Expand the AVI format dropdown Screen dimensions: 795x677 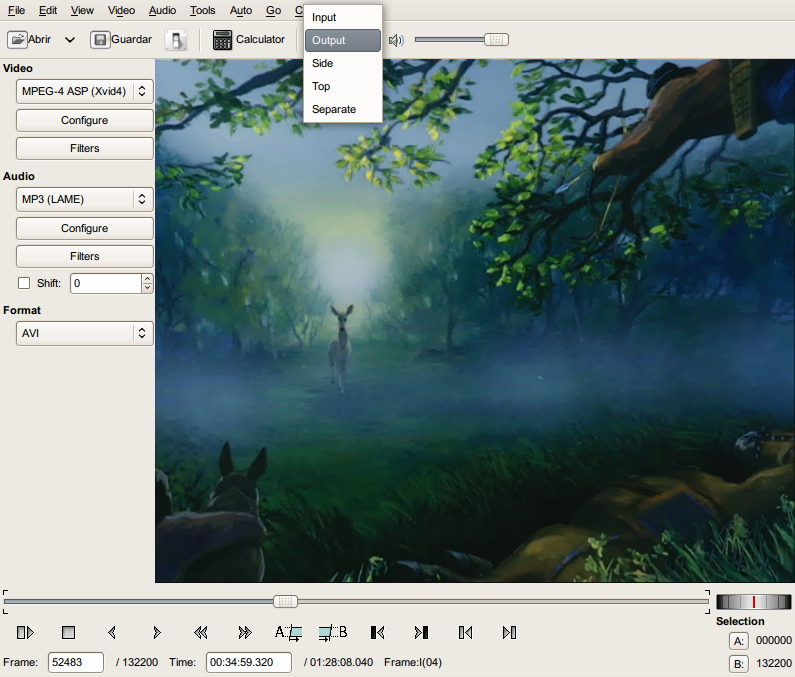85,333
